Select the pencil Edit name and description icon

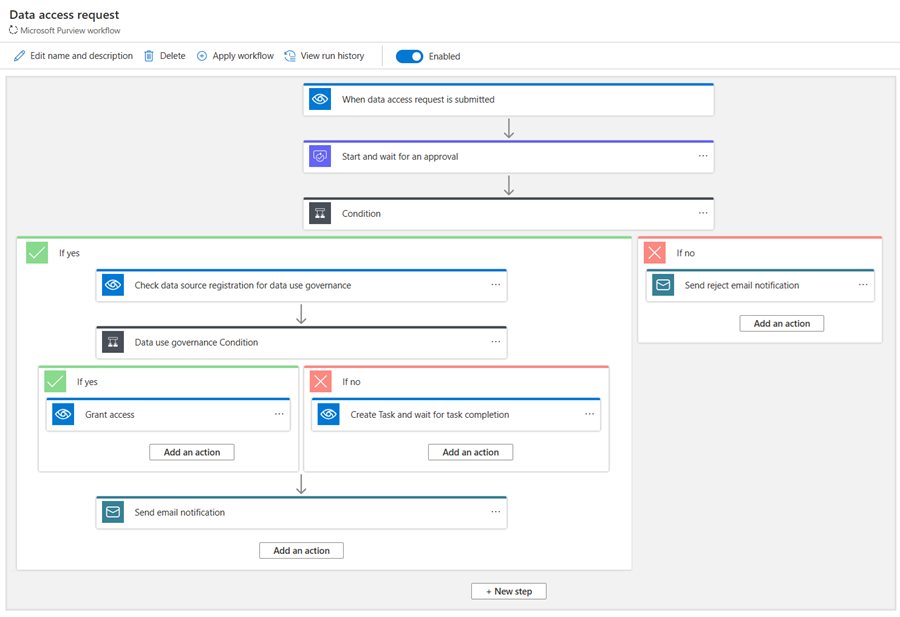(x=18, y=56)
